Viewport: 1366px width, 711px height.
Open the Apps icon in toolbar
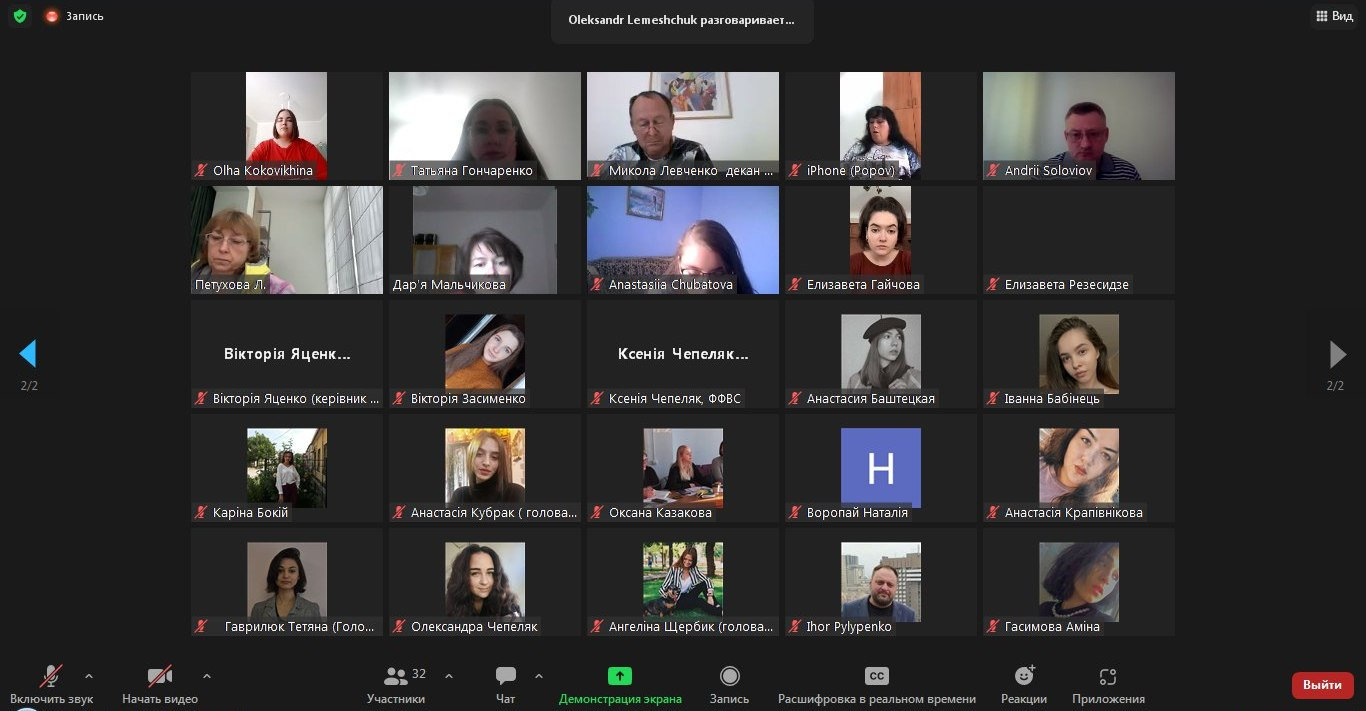coord(1108,677)
